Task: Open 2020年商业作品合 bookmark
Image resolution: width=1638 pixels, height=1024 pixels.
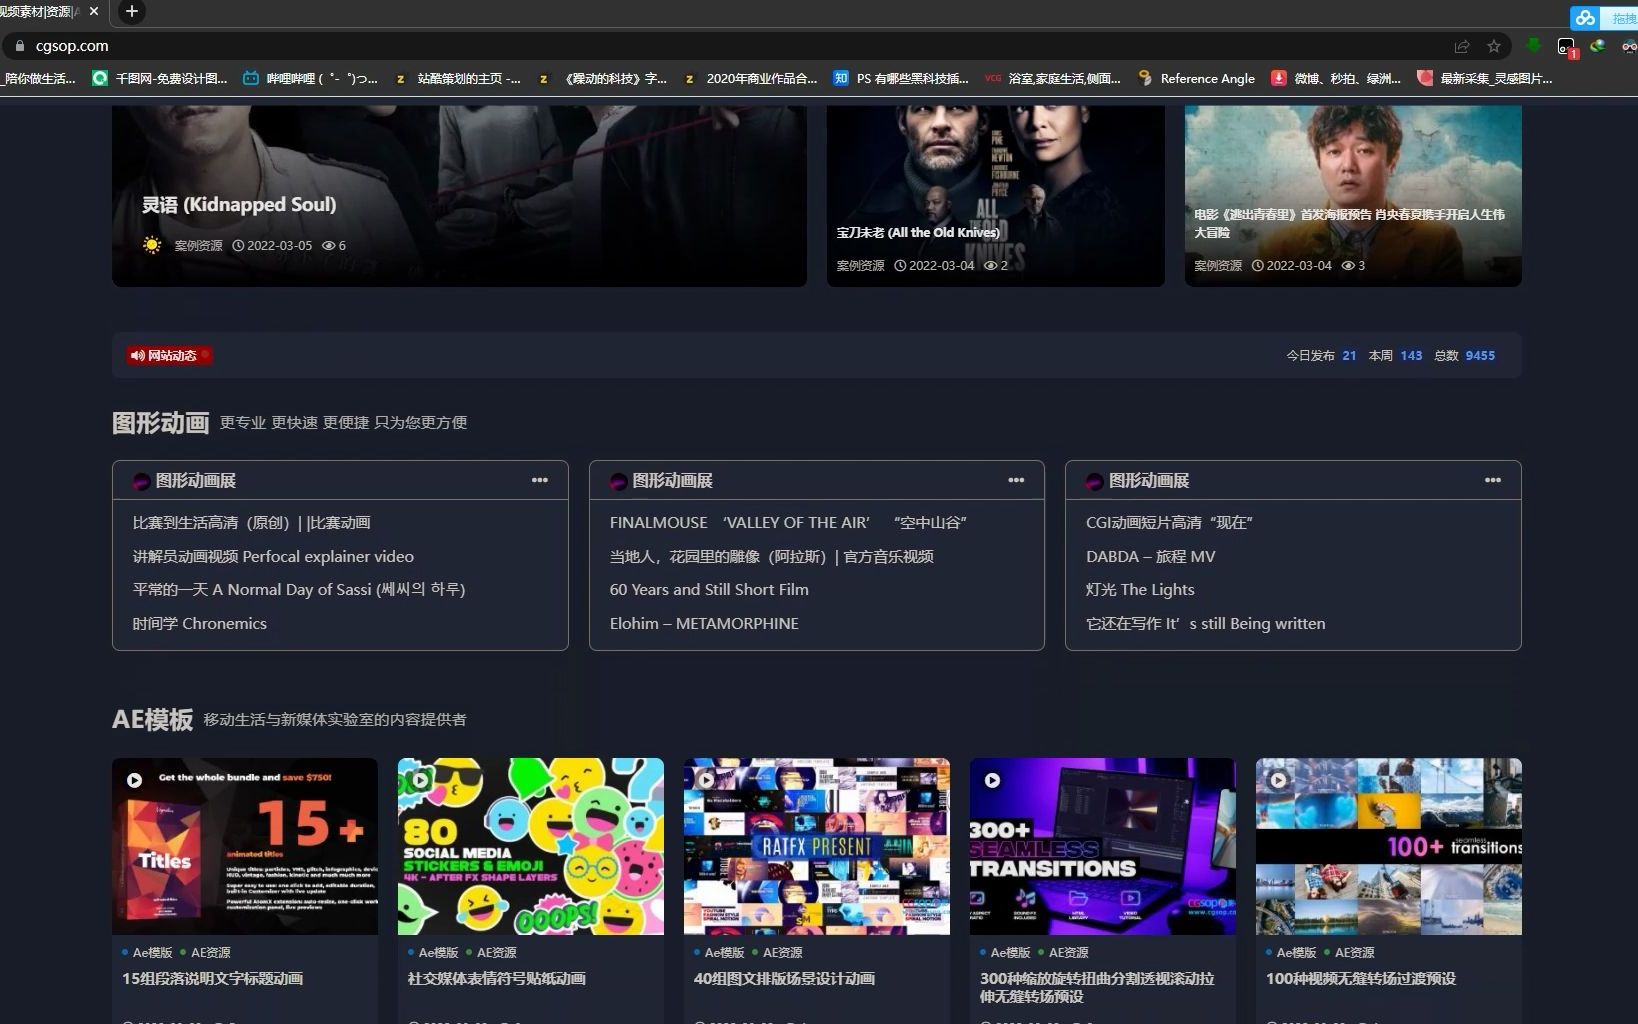Action: (750, 78)
